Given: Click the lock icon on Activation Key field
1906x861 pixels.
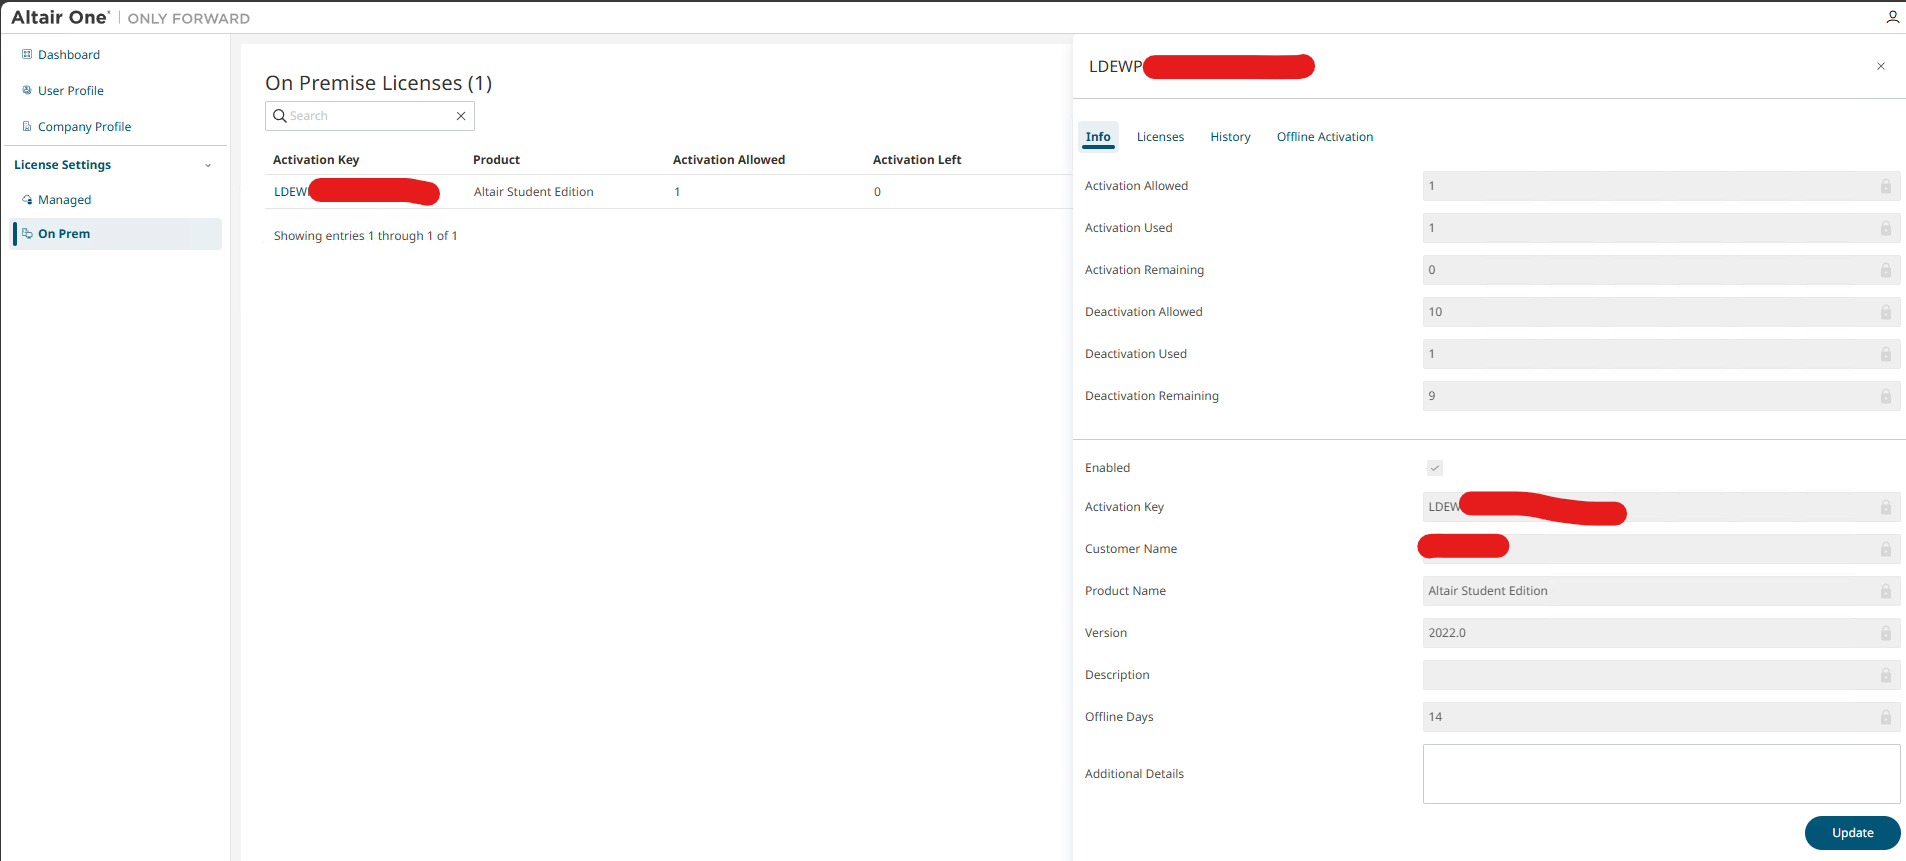Looking at the screenshot, I should 1886,507.
